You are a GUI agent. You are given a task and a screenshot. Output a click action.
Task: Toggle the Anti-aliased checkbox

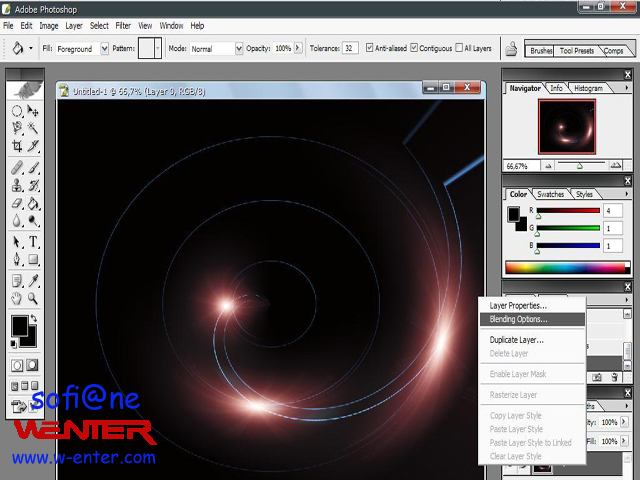(x=371, y=48)
